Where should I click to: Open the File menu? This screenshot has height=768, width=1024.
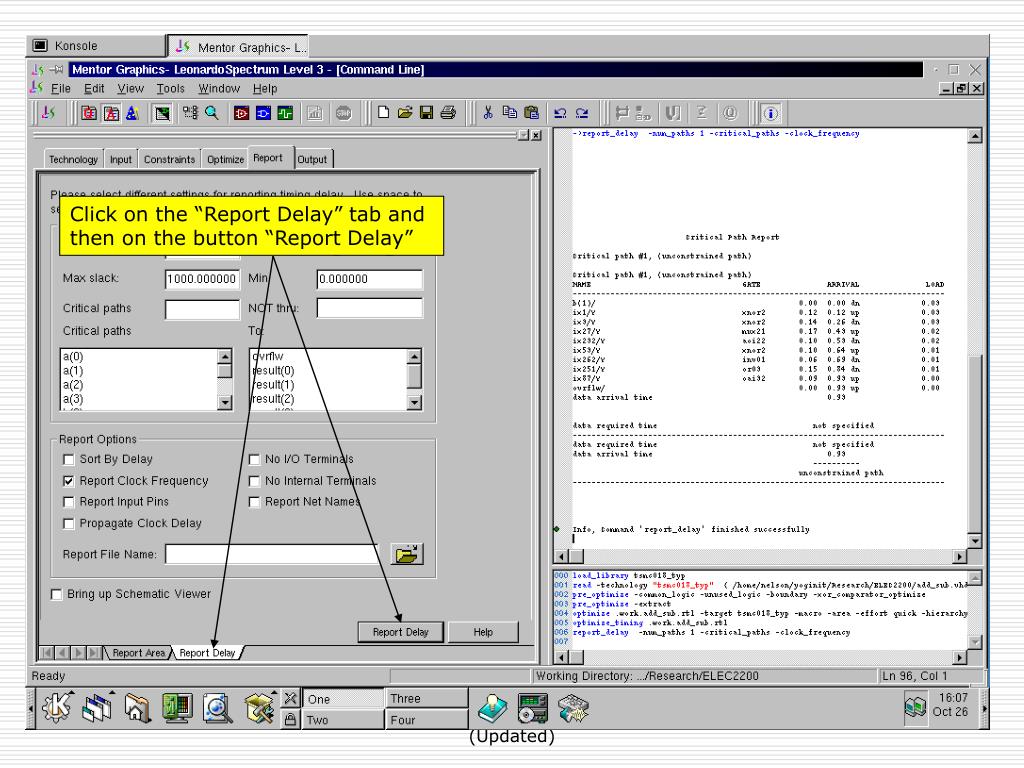tap(61, 88)
